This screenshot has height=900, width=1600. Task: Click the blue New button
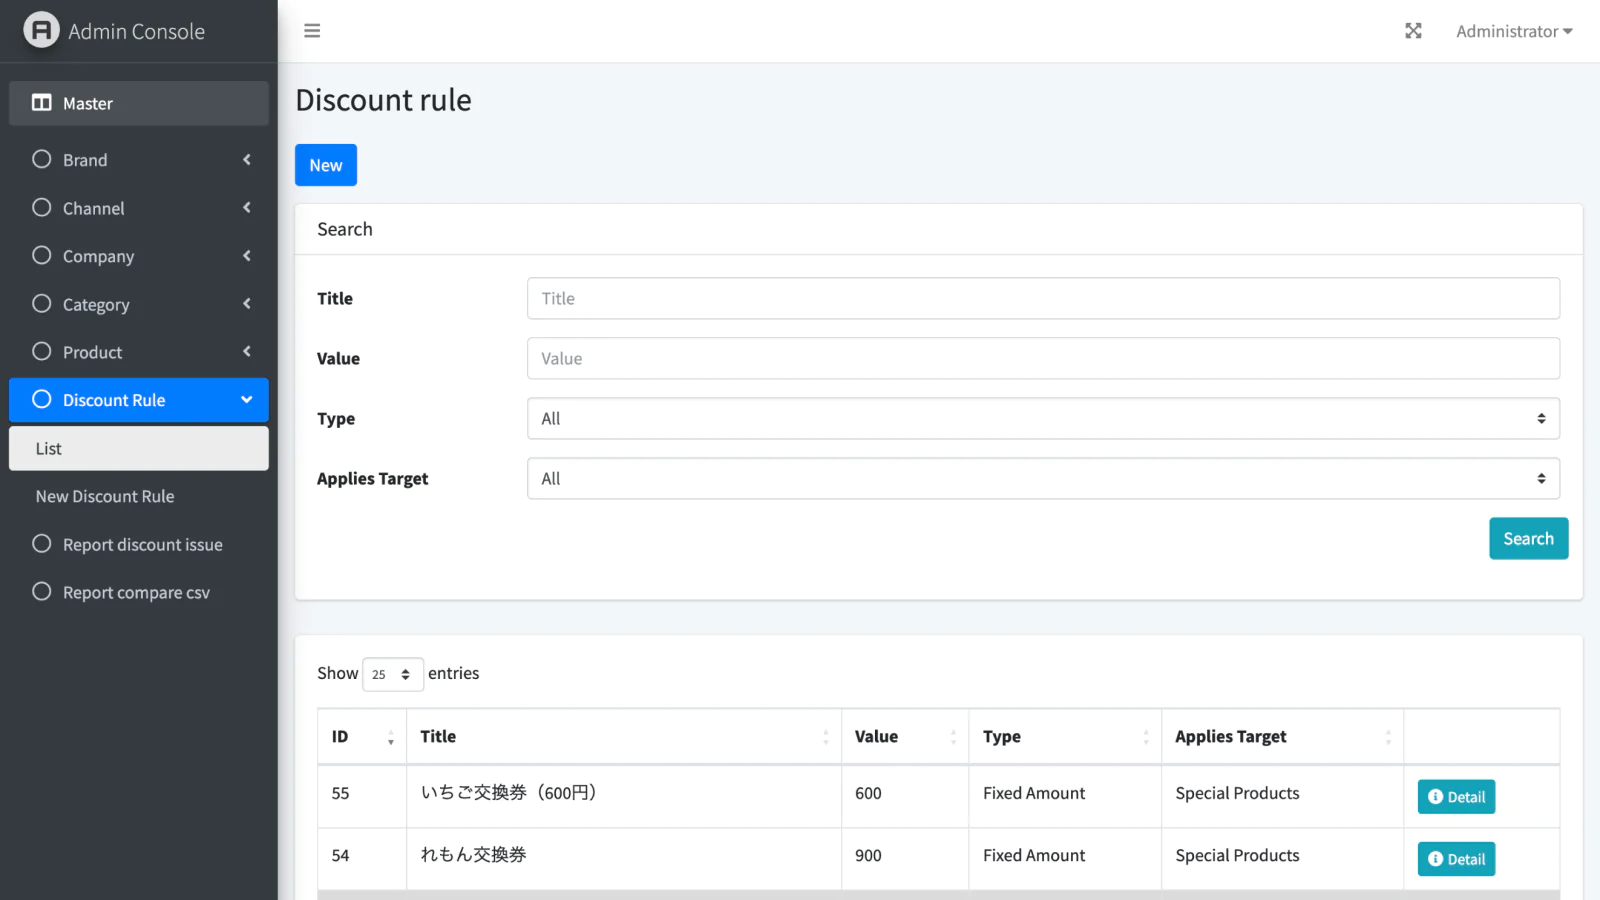(326, 165)
